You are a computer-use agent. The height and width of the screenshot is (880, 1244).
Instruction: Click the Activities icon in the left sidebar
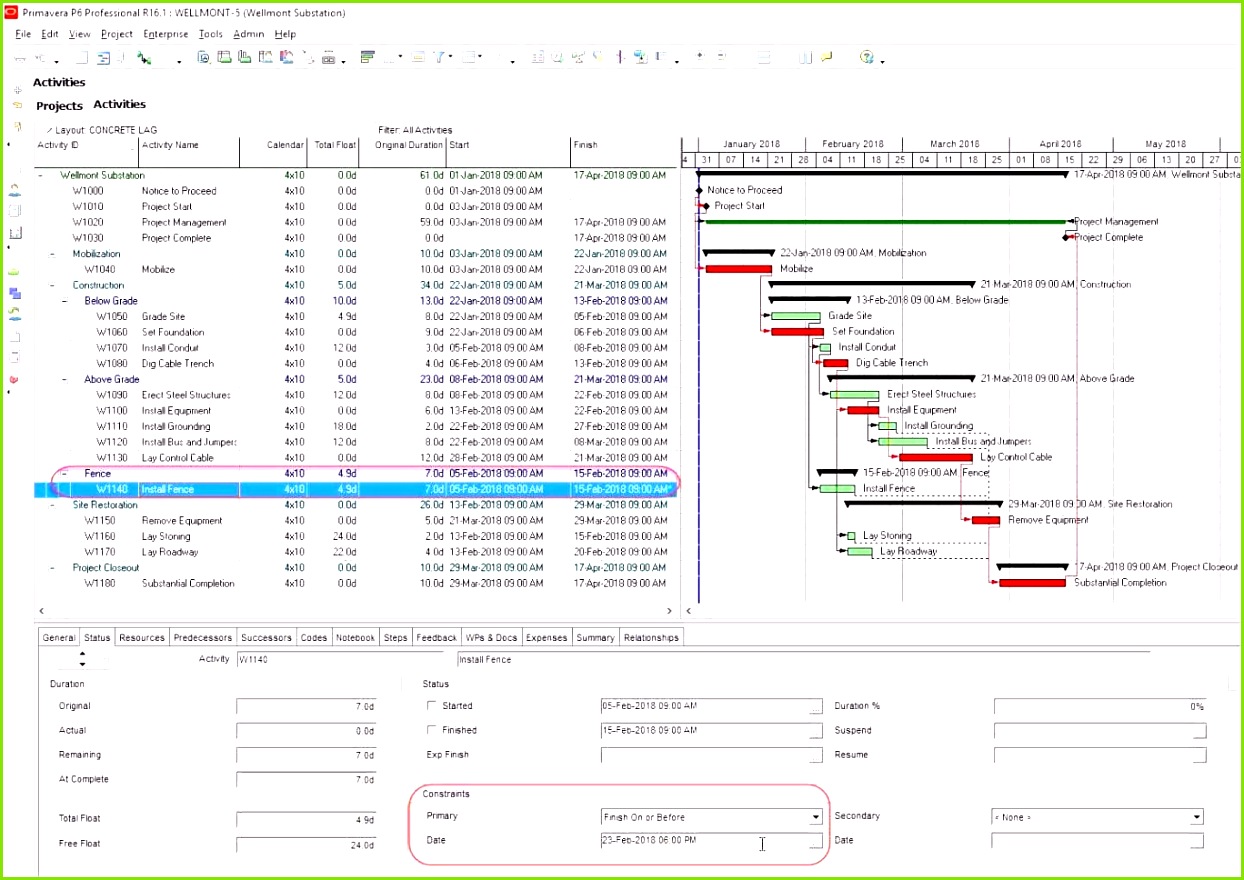[x=13, y=232]
